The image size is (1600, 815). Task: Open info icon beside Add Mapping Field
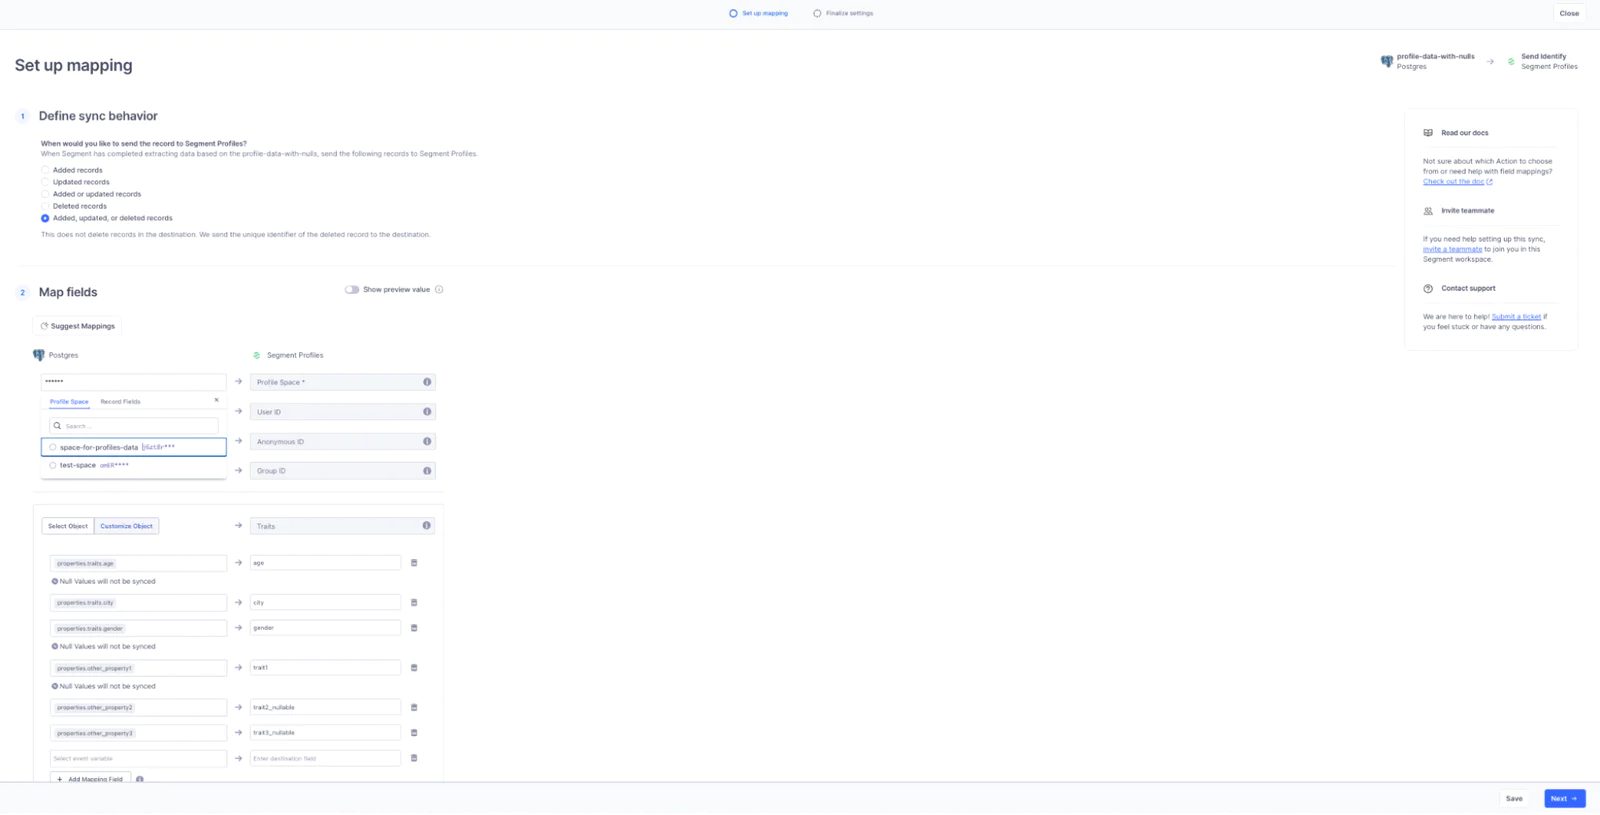[x=140, y=779]
